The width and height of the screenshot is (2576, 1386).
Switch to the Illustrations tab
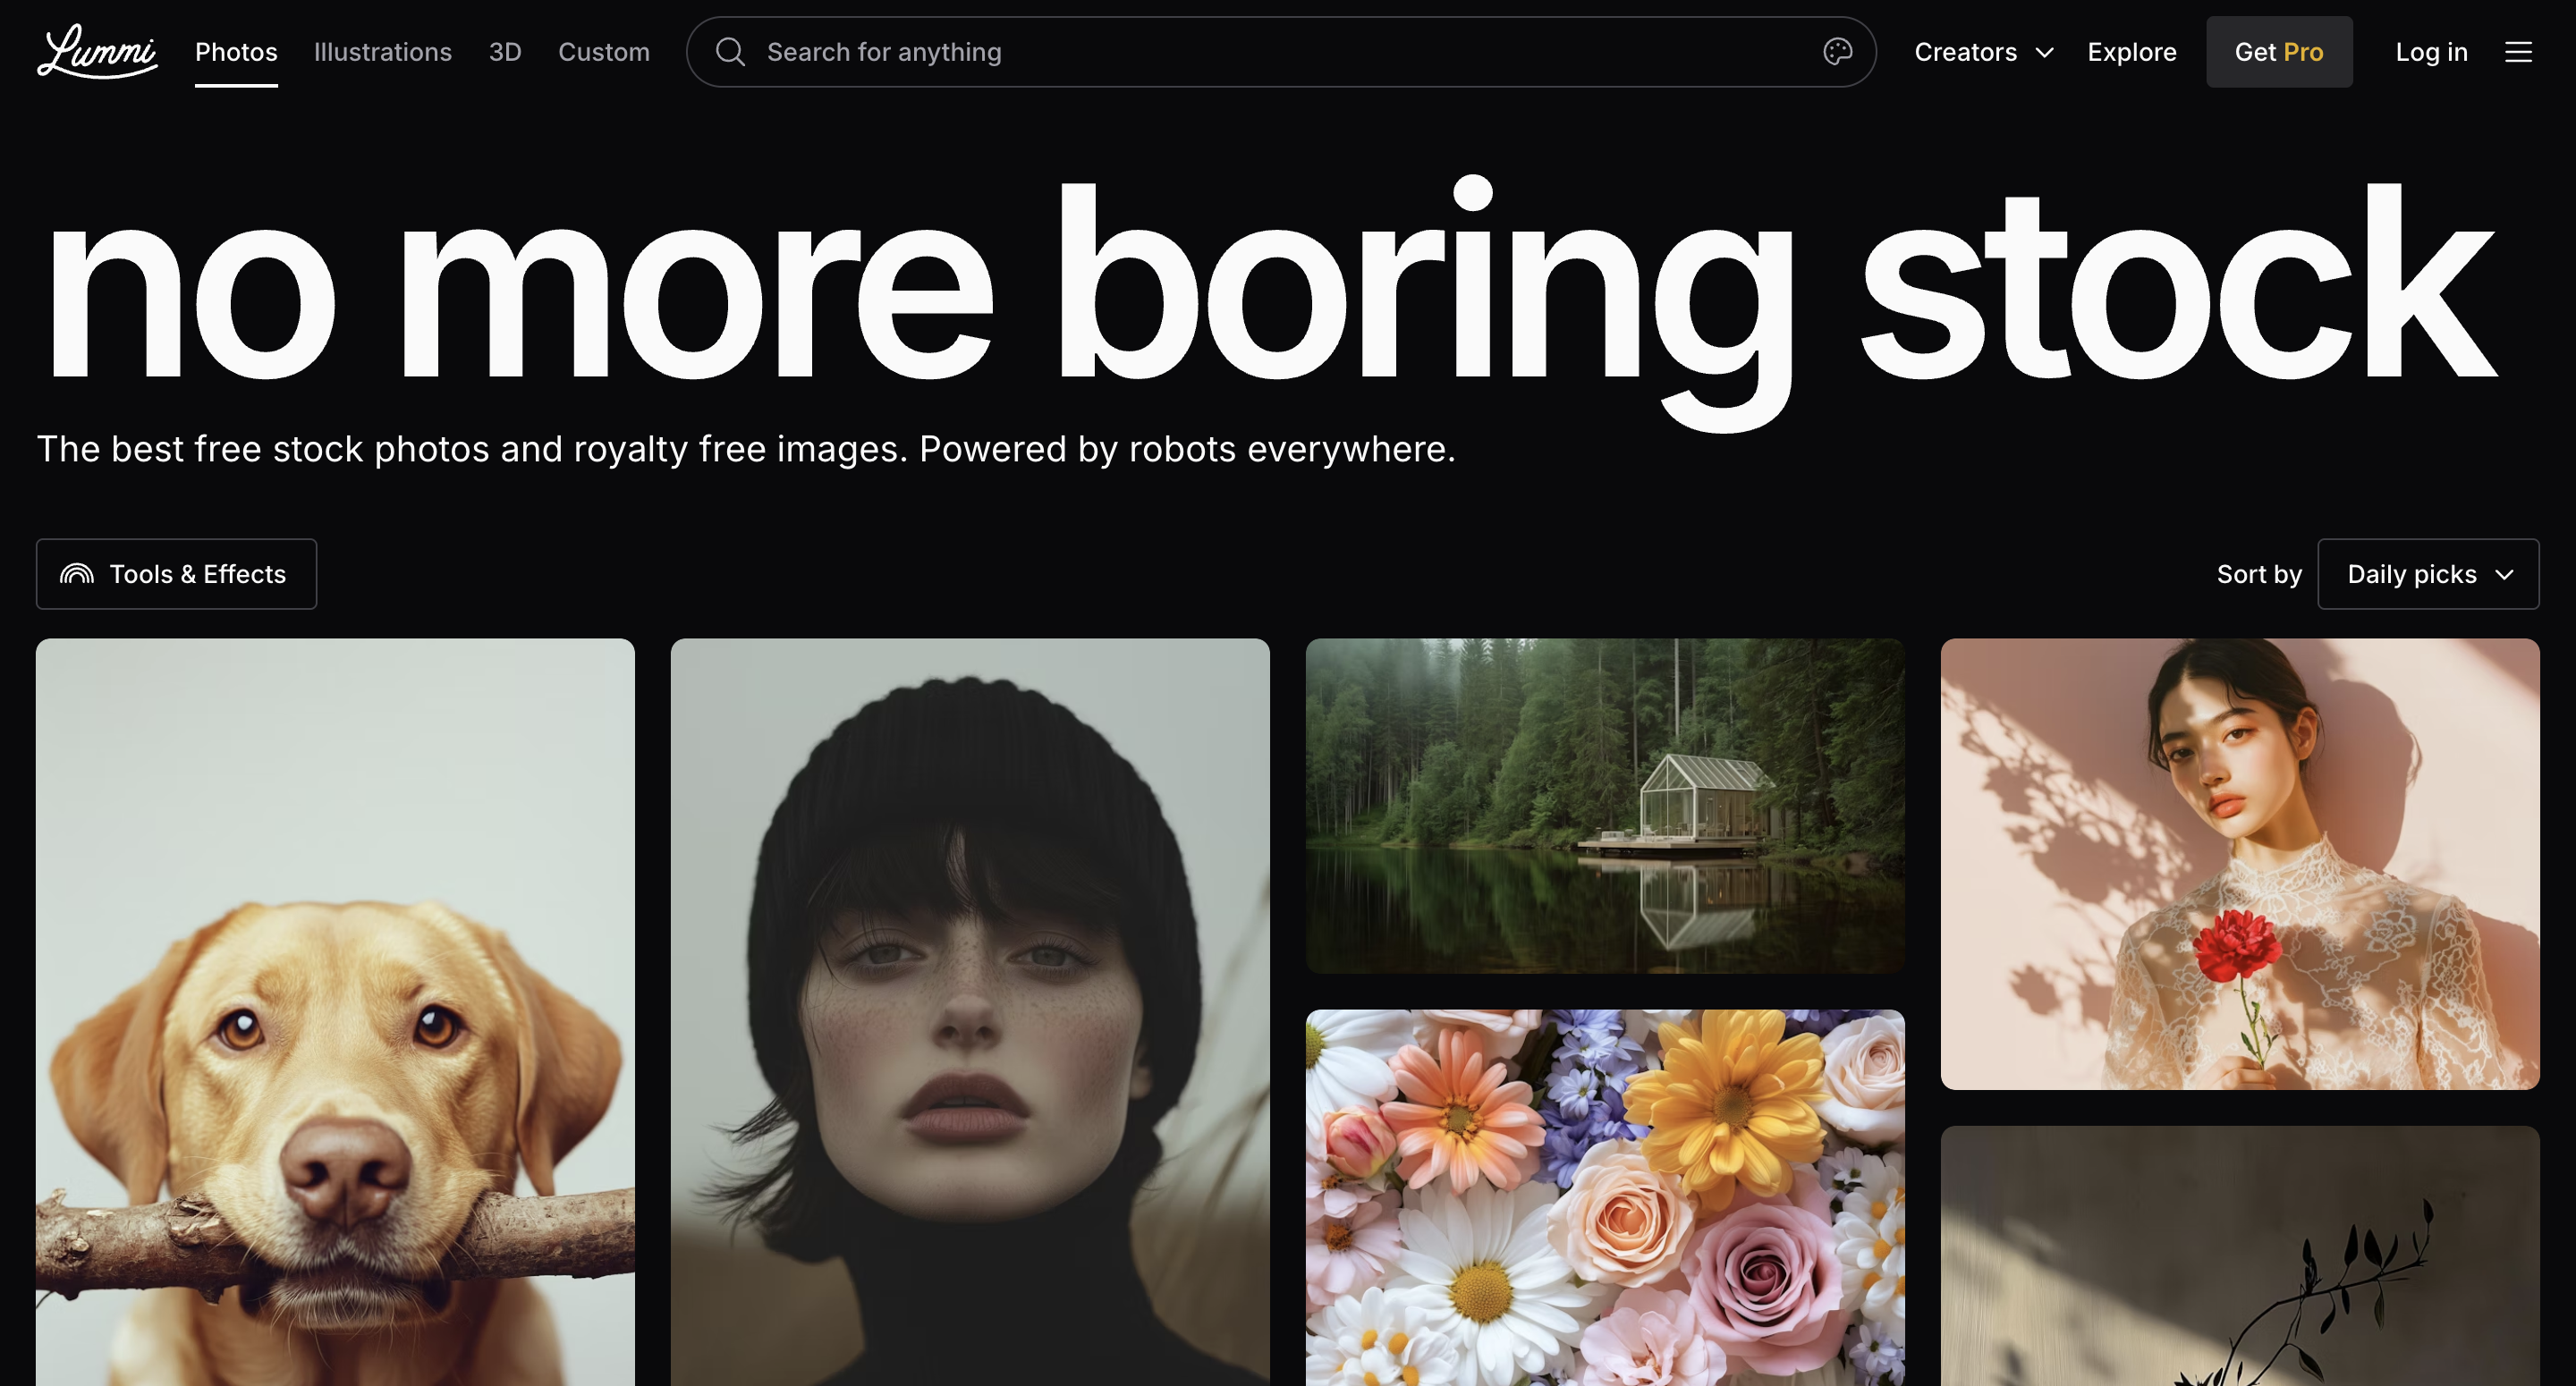pos(383,52)
